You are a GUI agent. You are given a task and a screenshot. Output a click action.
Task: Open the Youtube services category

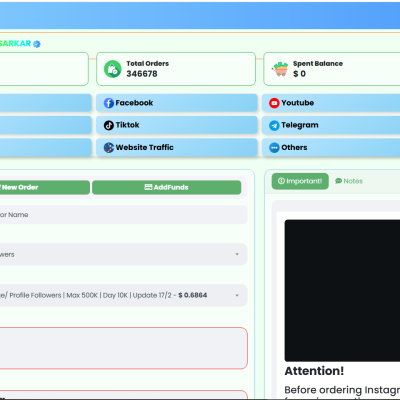click(331, 103)
